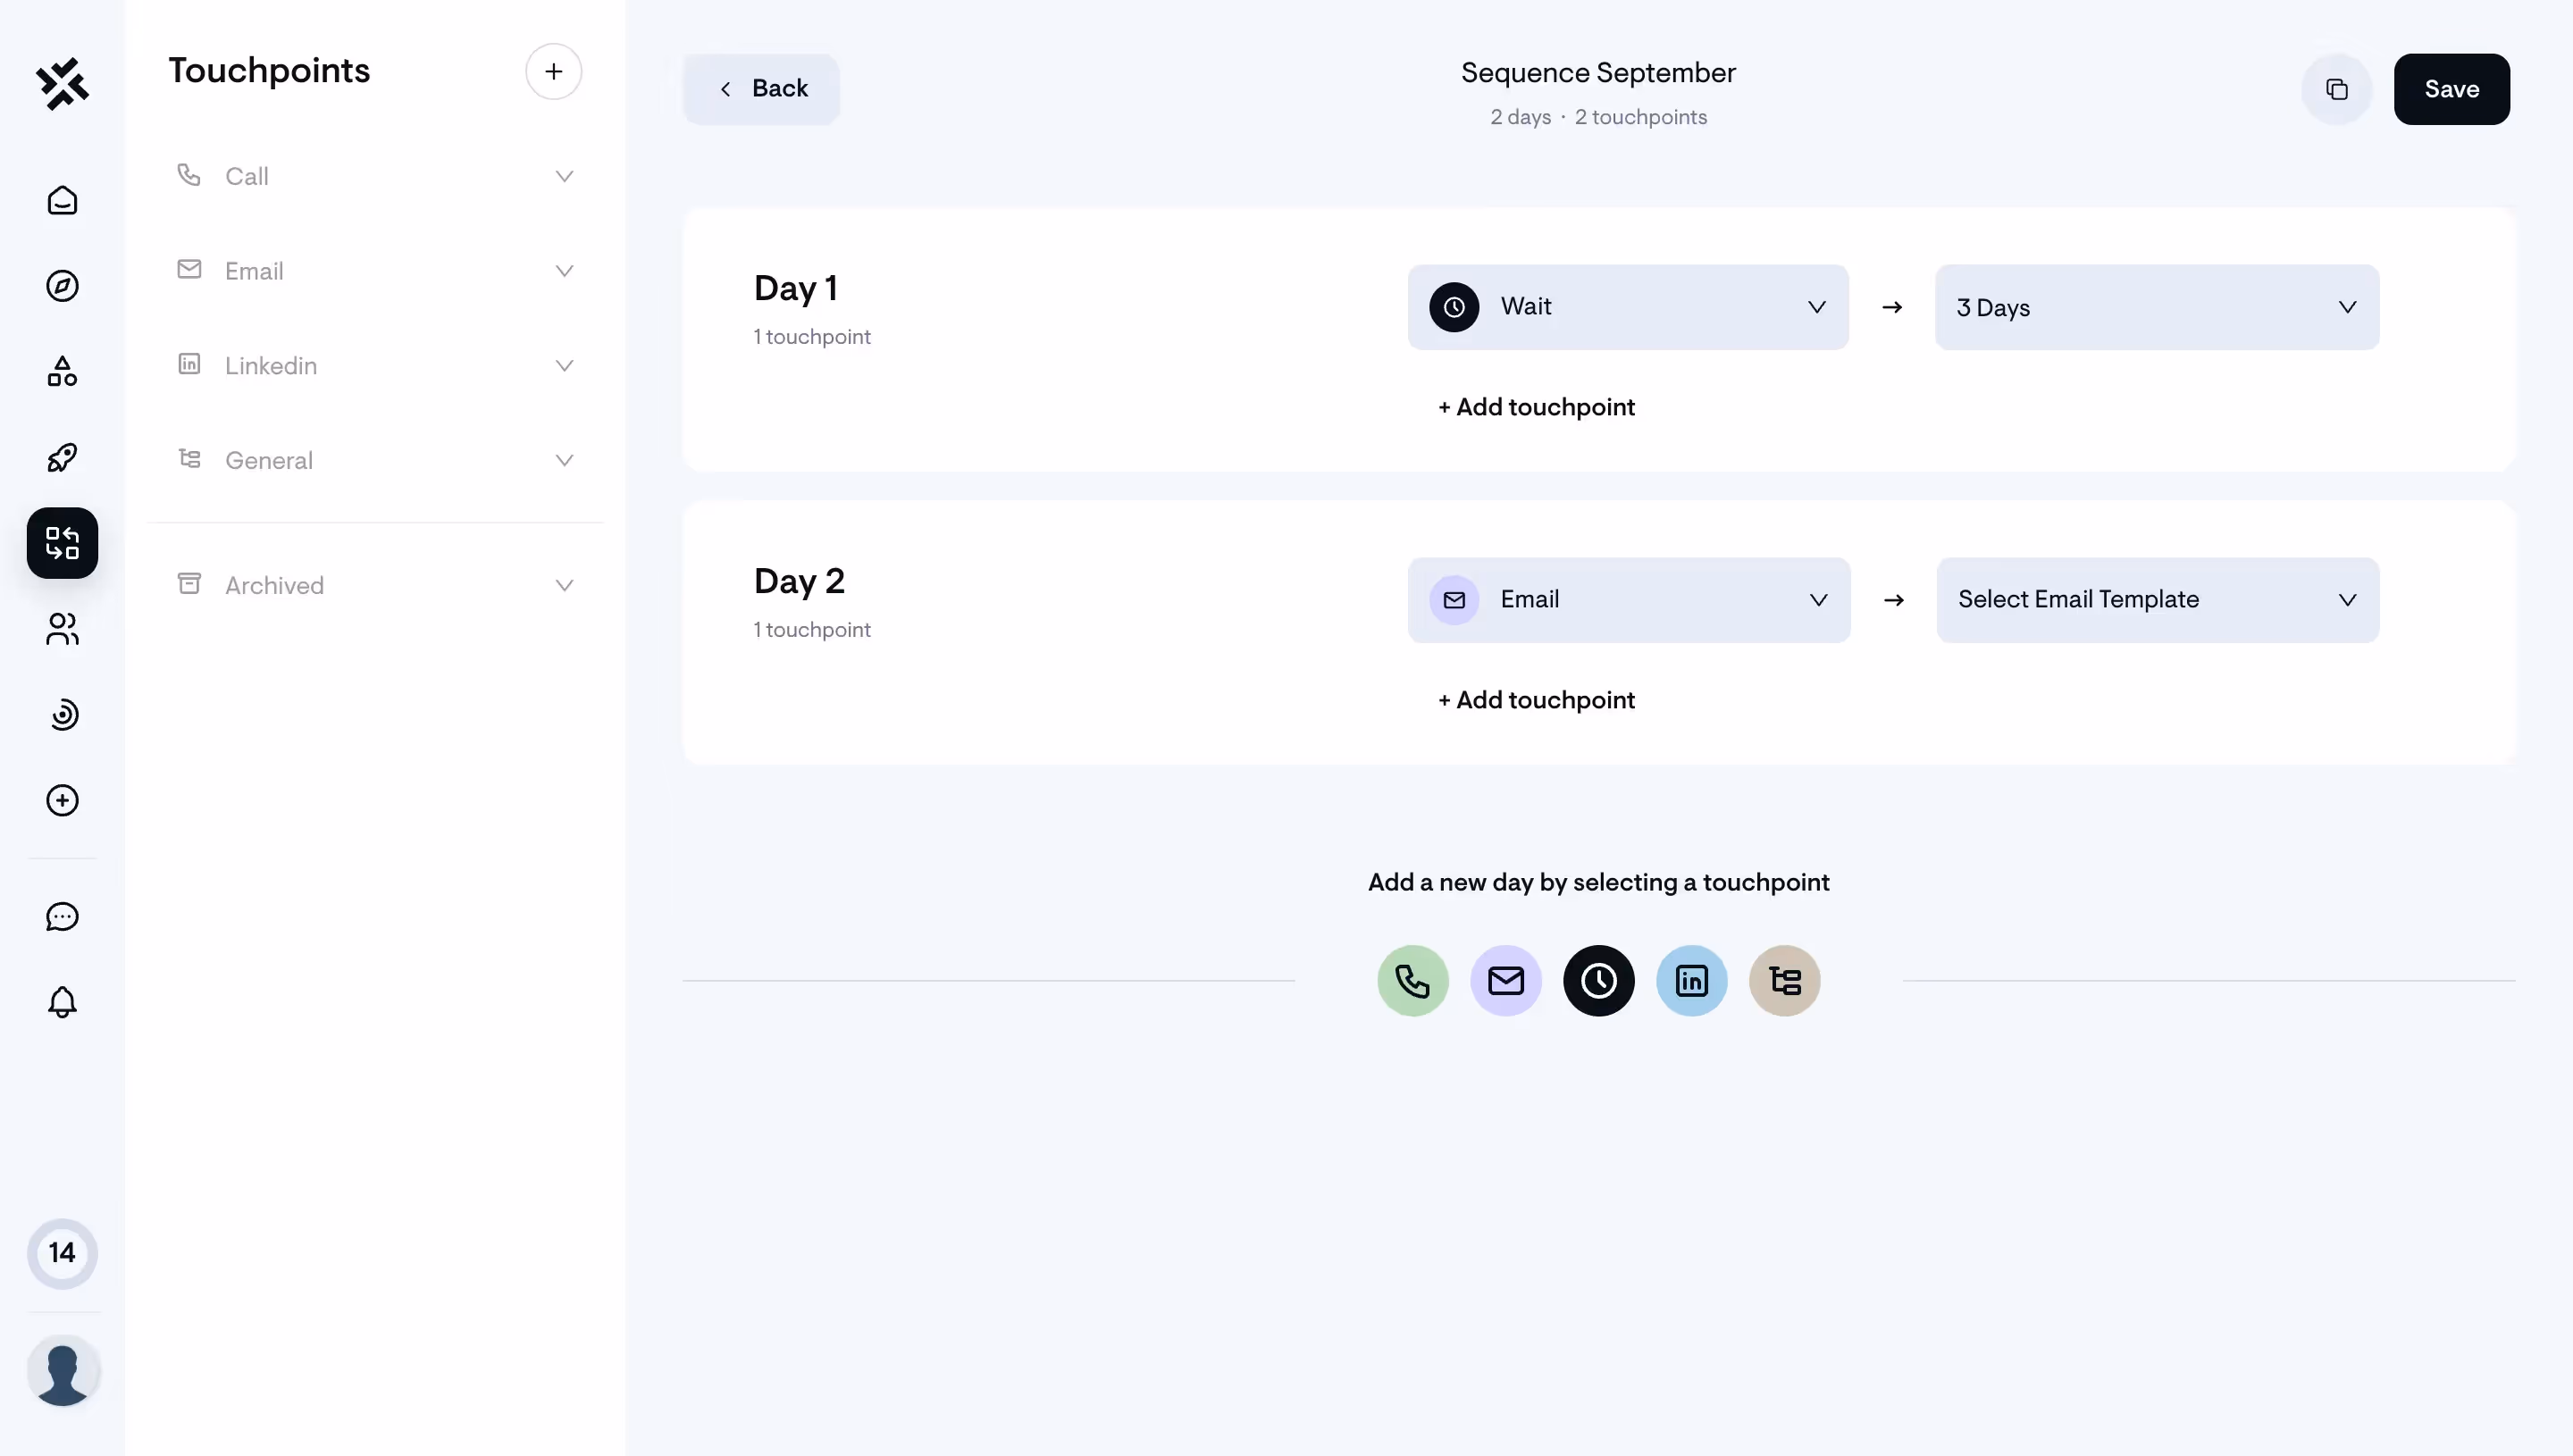Go Back from the sequence editor
The image size is (2573, 1456).
tap(761, 88)
